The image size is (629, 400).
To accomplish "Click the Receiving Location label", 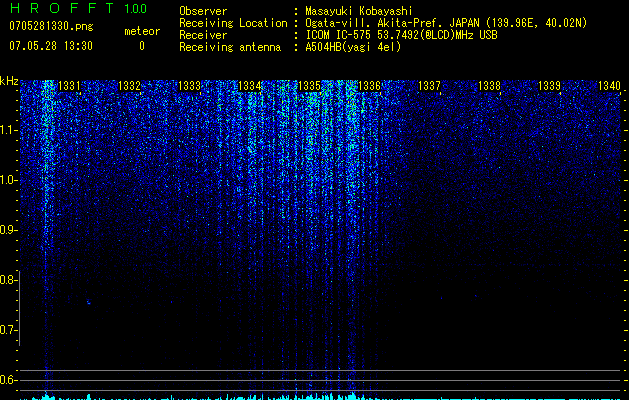I will point(233,23).
